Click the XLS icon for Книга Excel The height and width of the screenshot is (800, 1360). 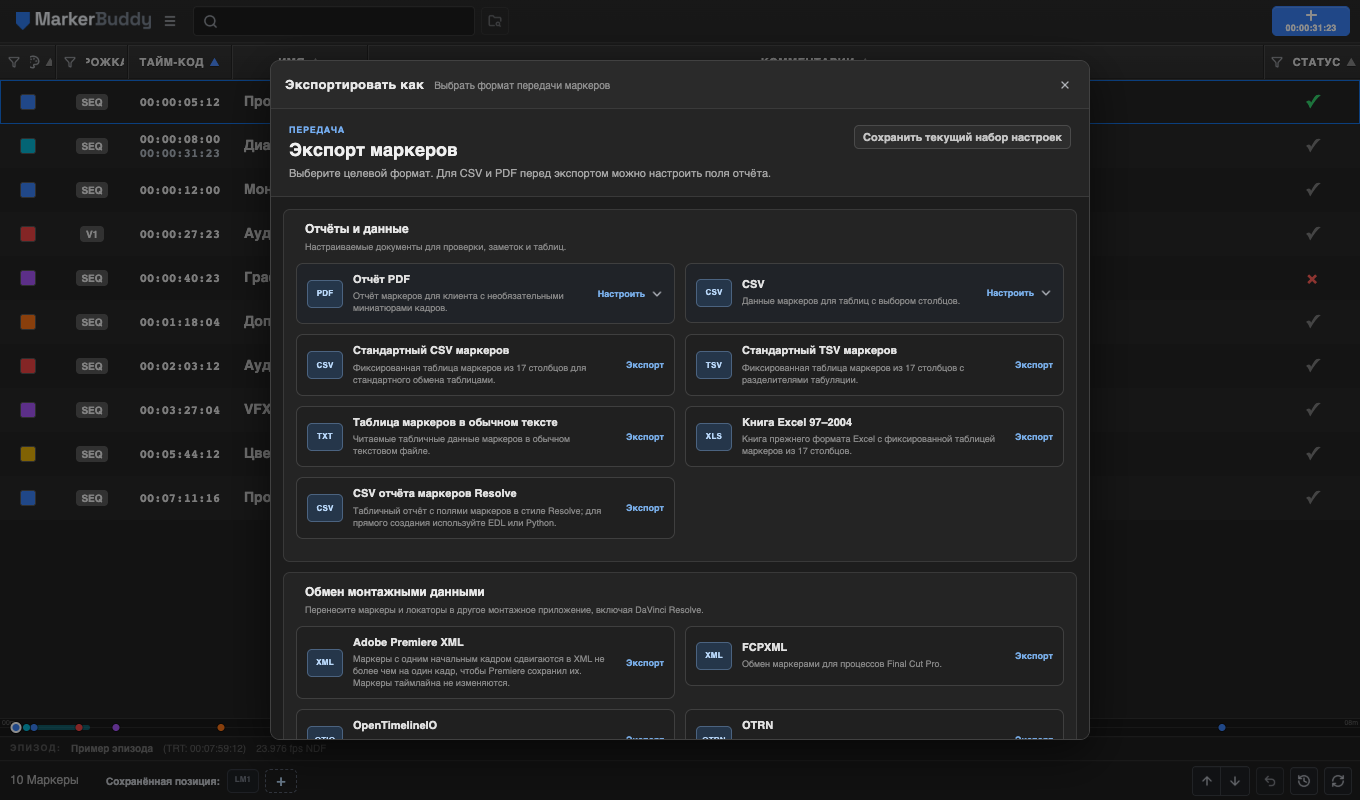coord(714,437)
